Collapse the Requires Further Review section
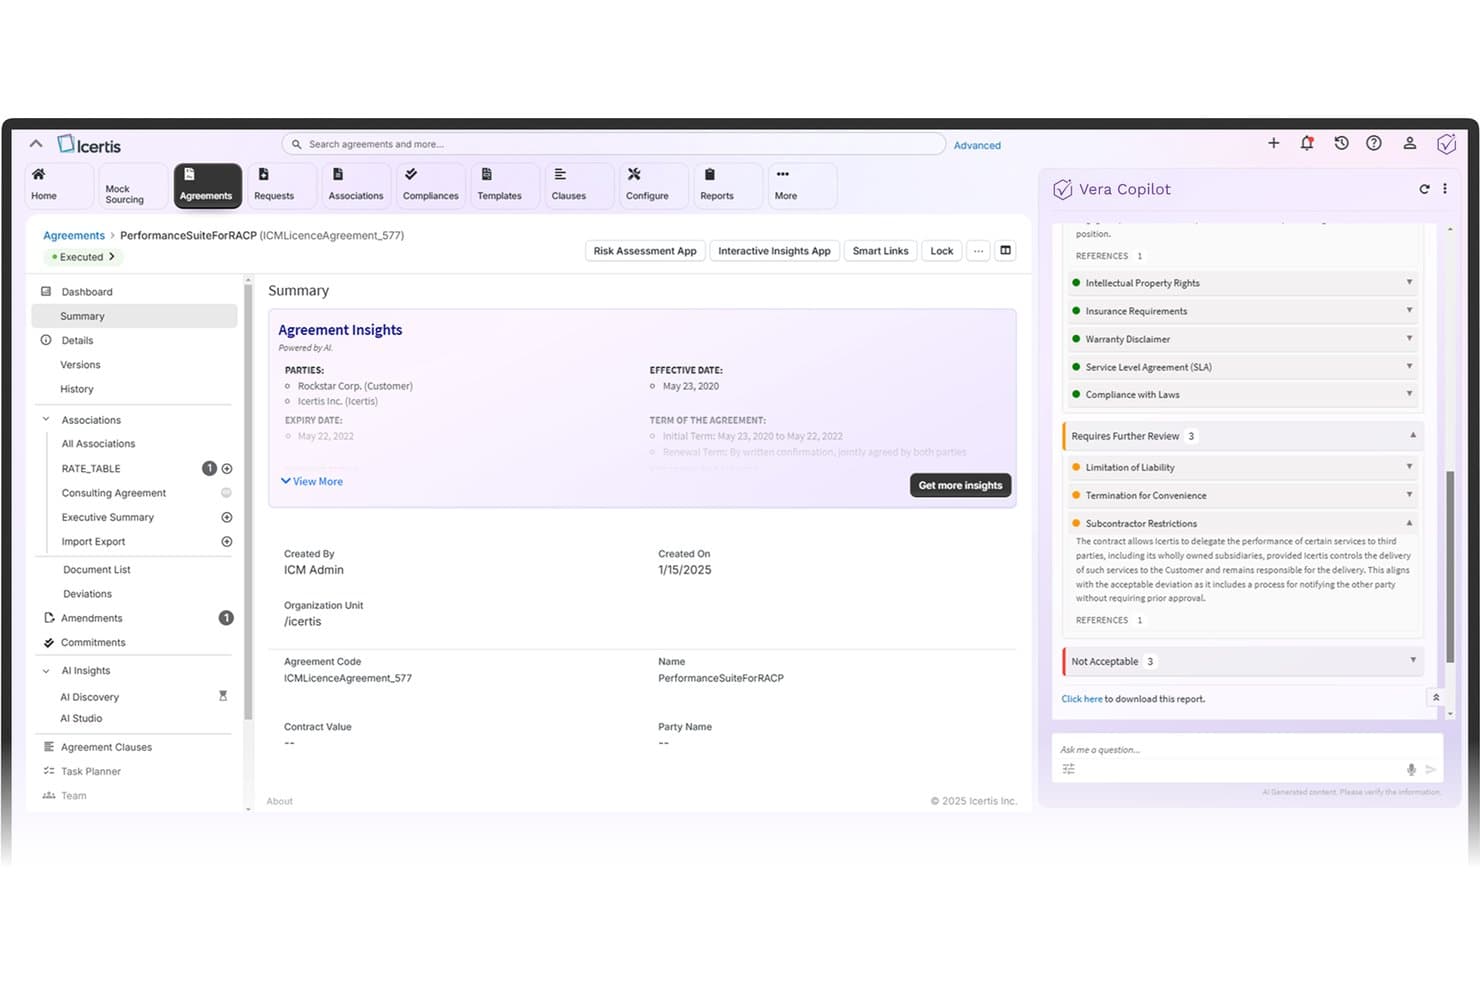This screenshot has width=1480, height=987. tap(1242, 436)
